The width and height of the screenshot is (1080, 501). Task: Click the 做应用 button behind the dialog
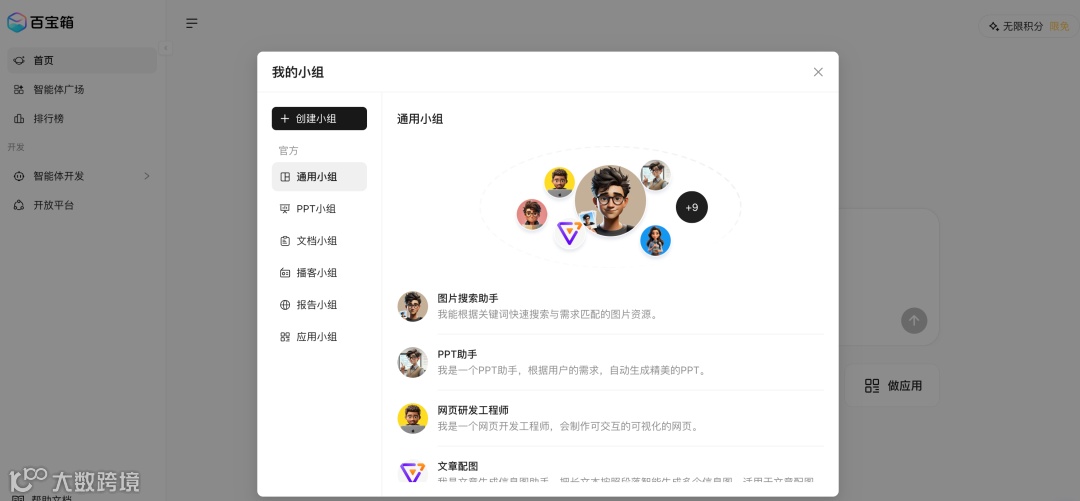coord(893,386)
